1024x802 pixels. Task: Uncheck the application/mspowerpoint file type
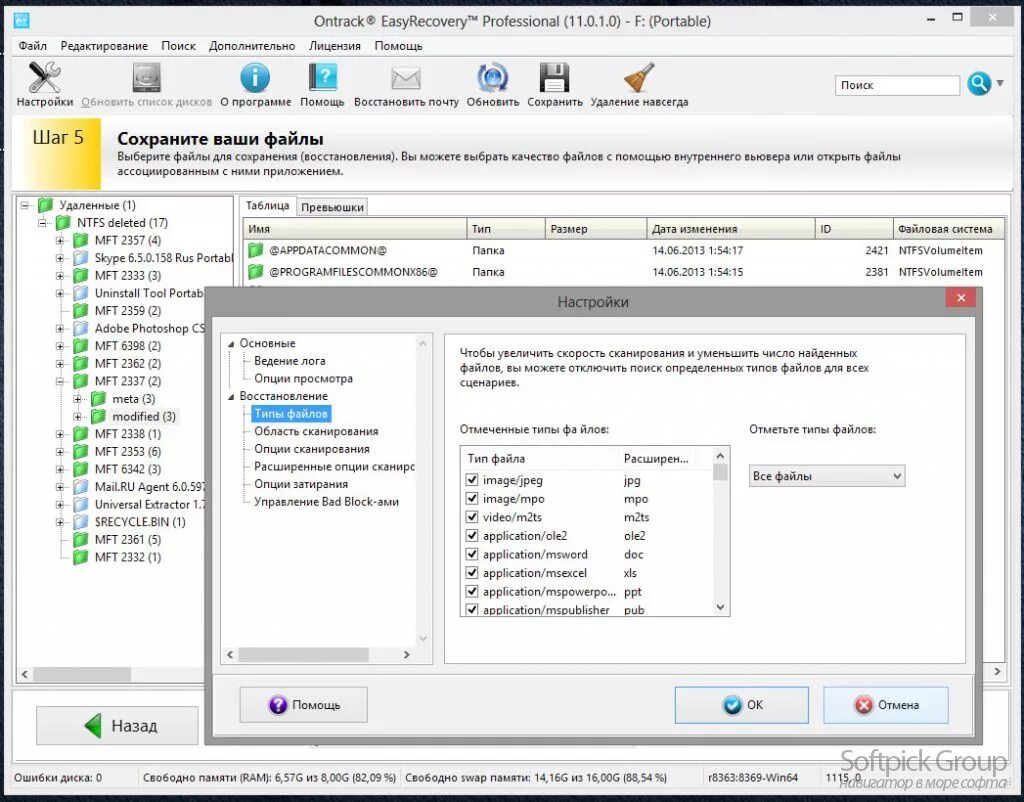point(472,591)
